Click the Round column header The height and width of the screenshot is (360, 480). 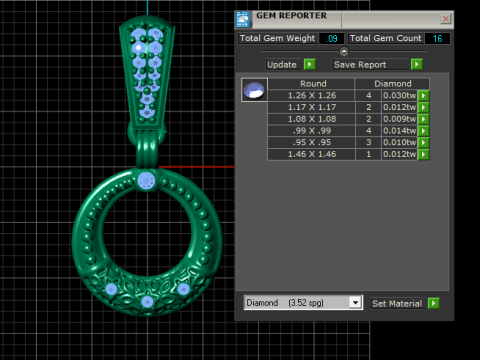312,84
